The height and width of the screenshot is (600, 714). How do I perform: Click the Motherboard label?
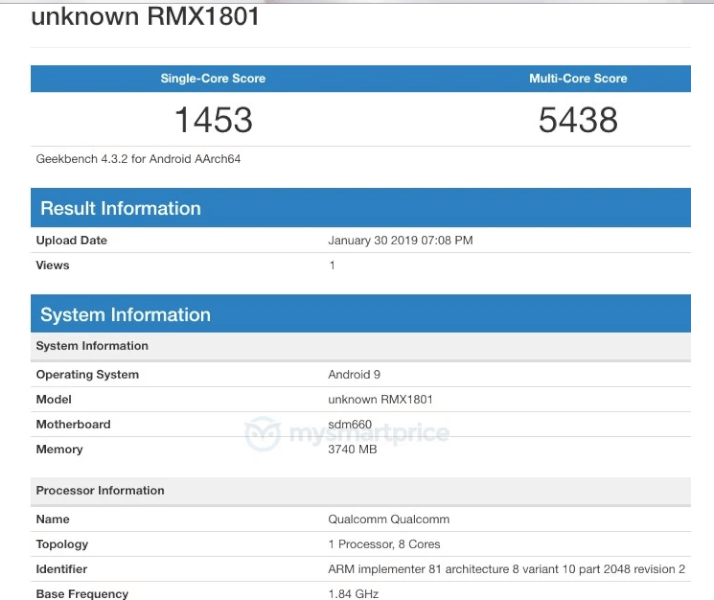click(x=73, y=424)
